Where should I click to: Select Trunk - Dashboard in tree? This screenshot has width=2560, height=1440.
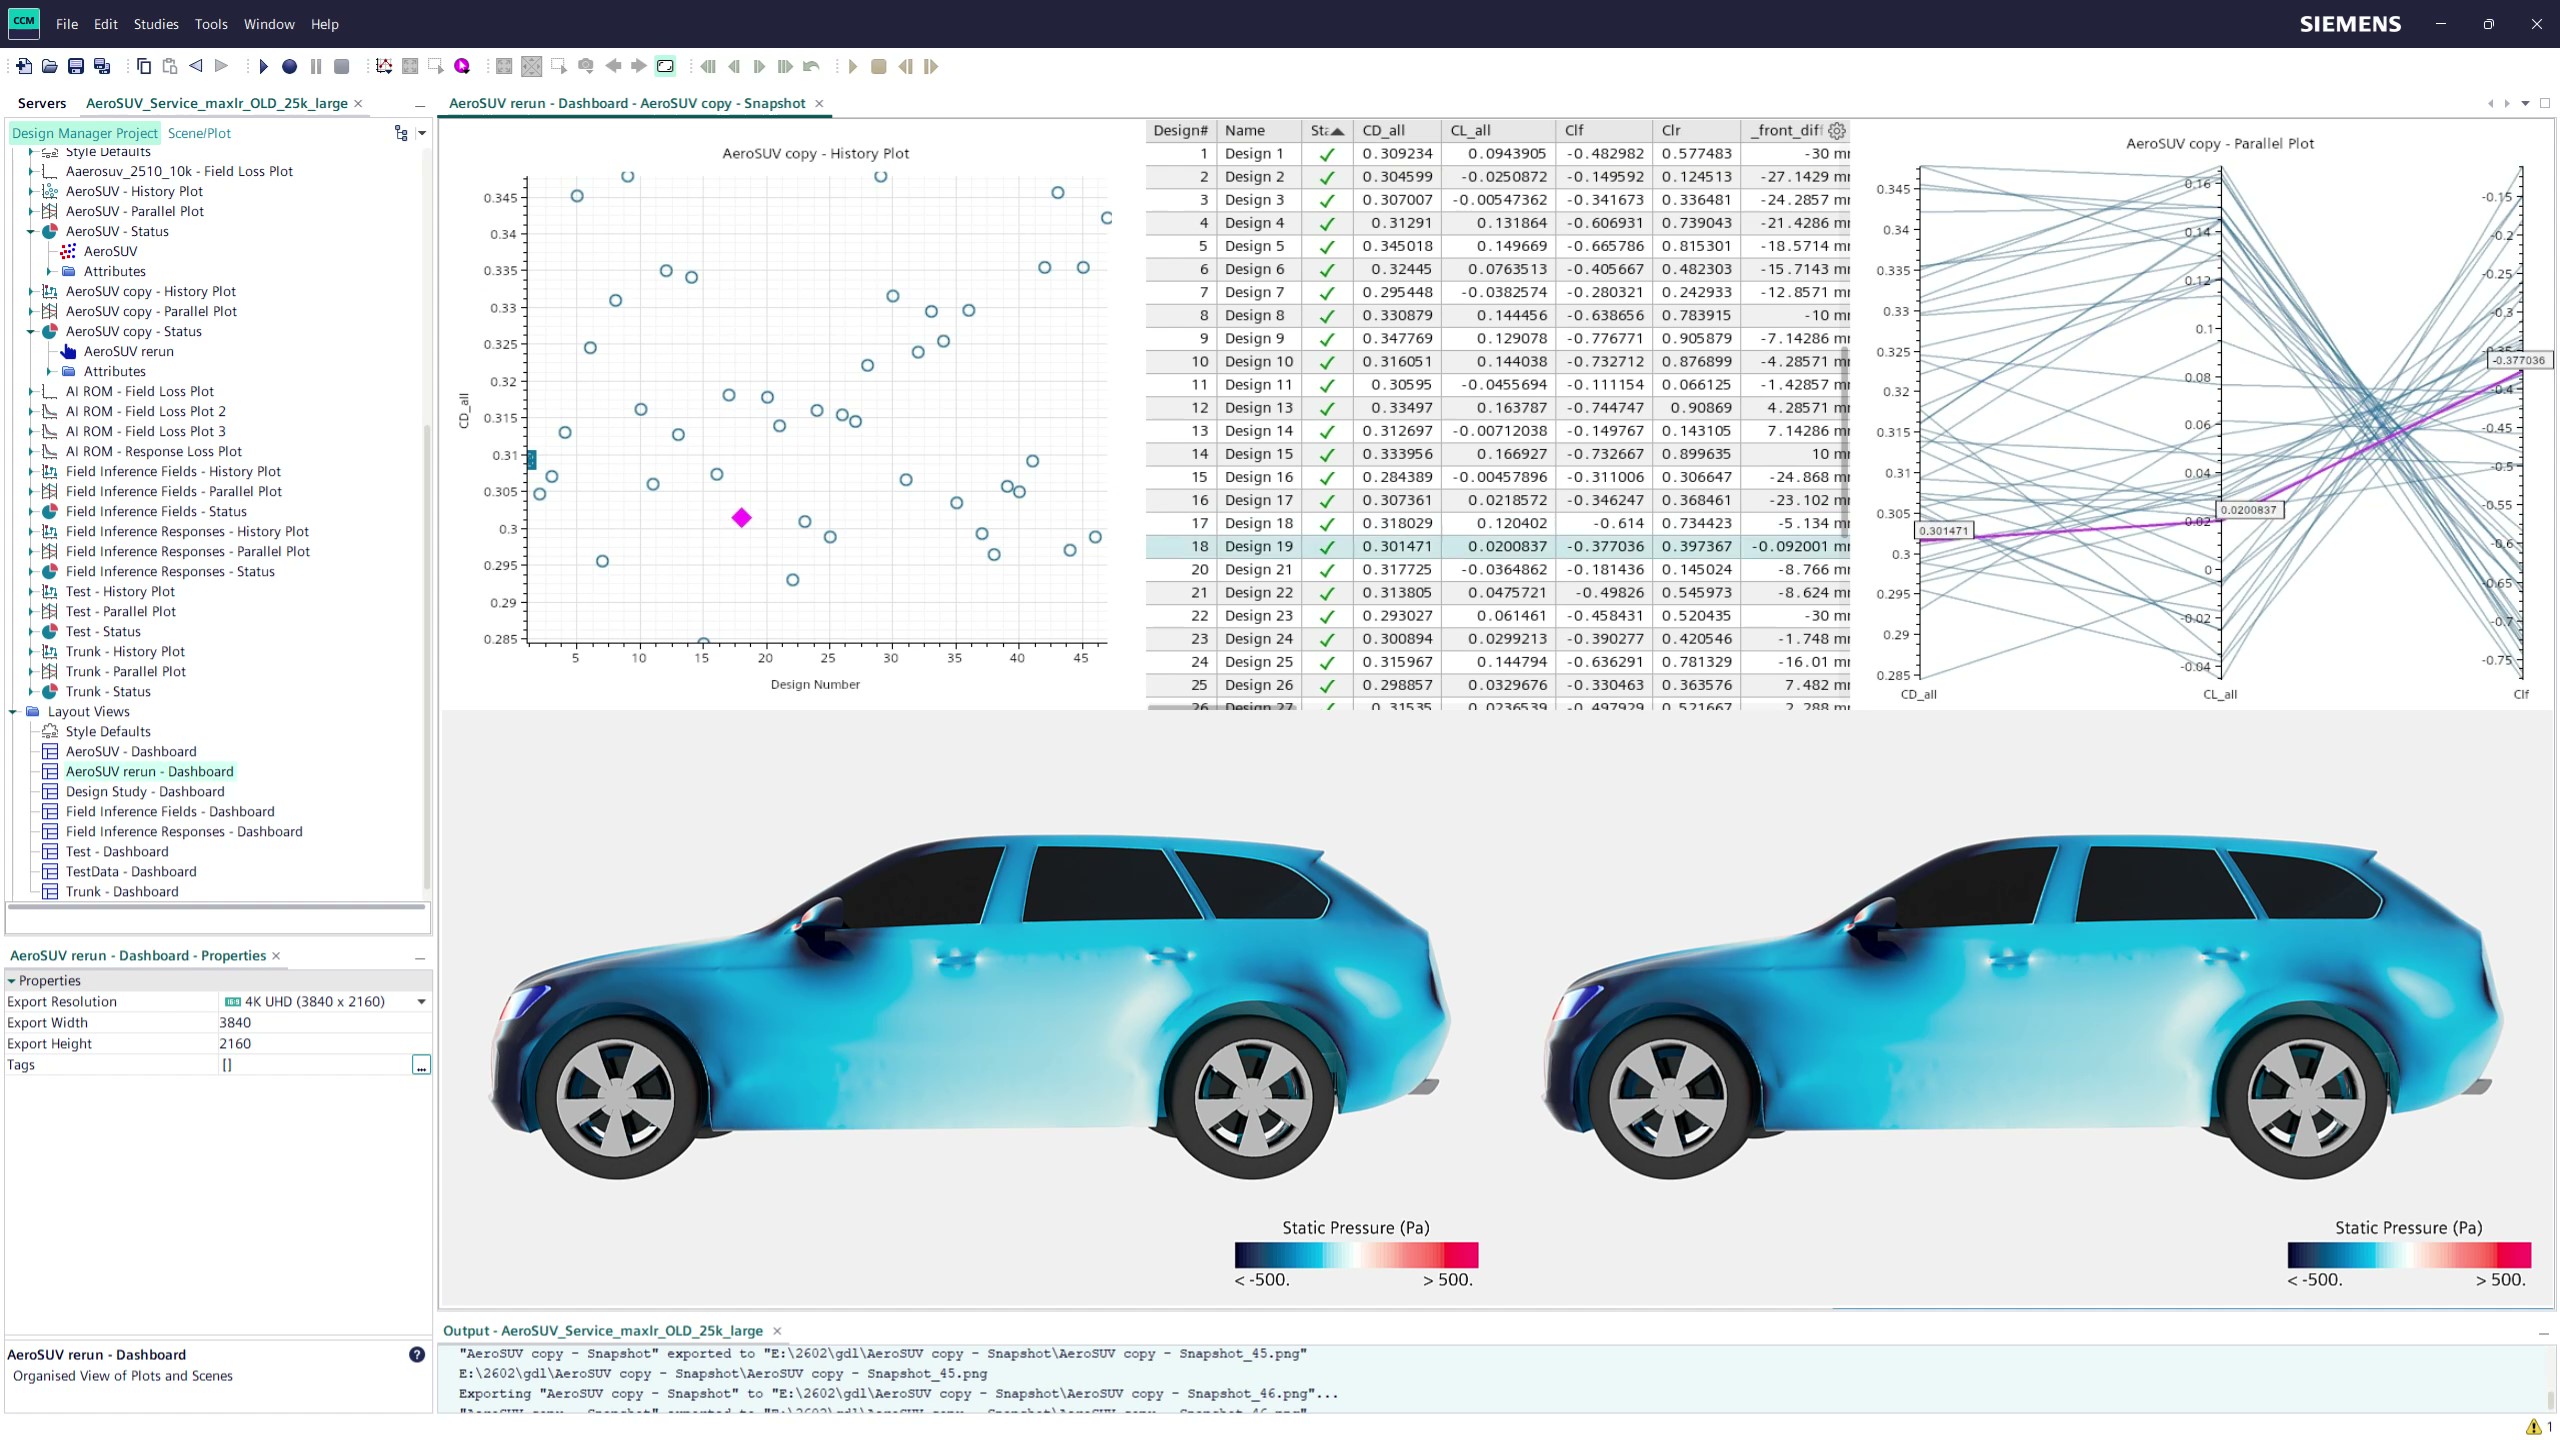[122, 892]
